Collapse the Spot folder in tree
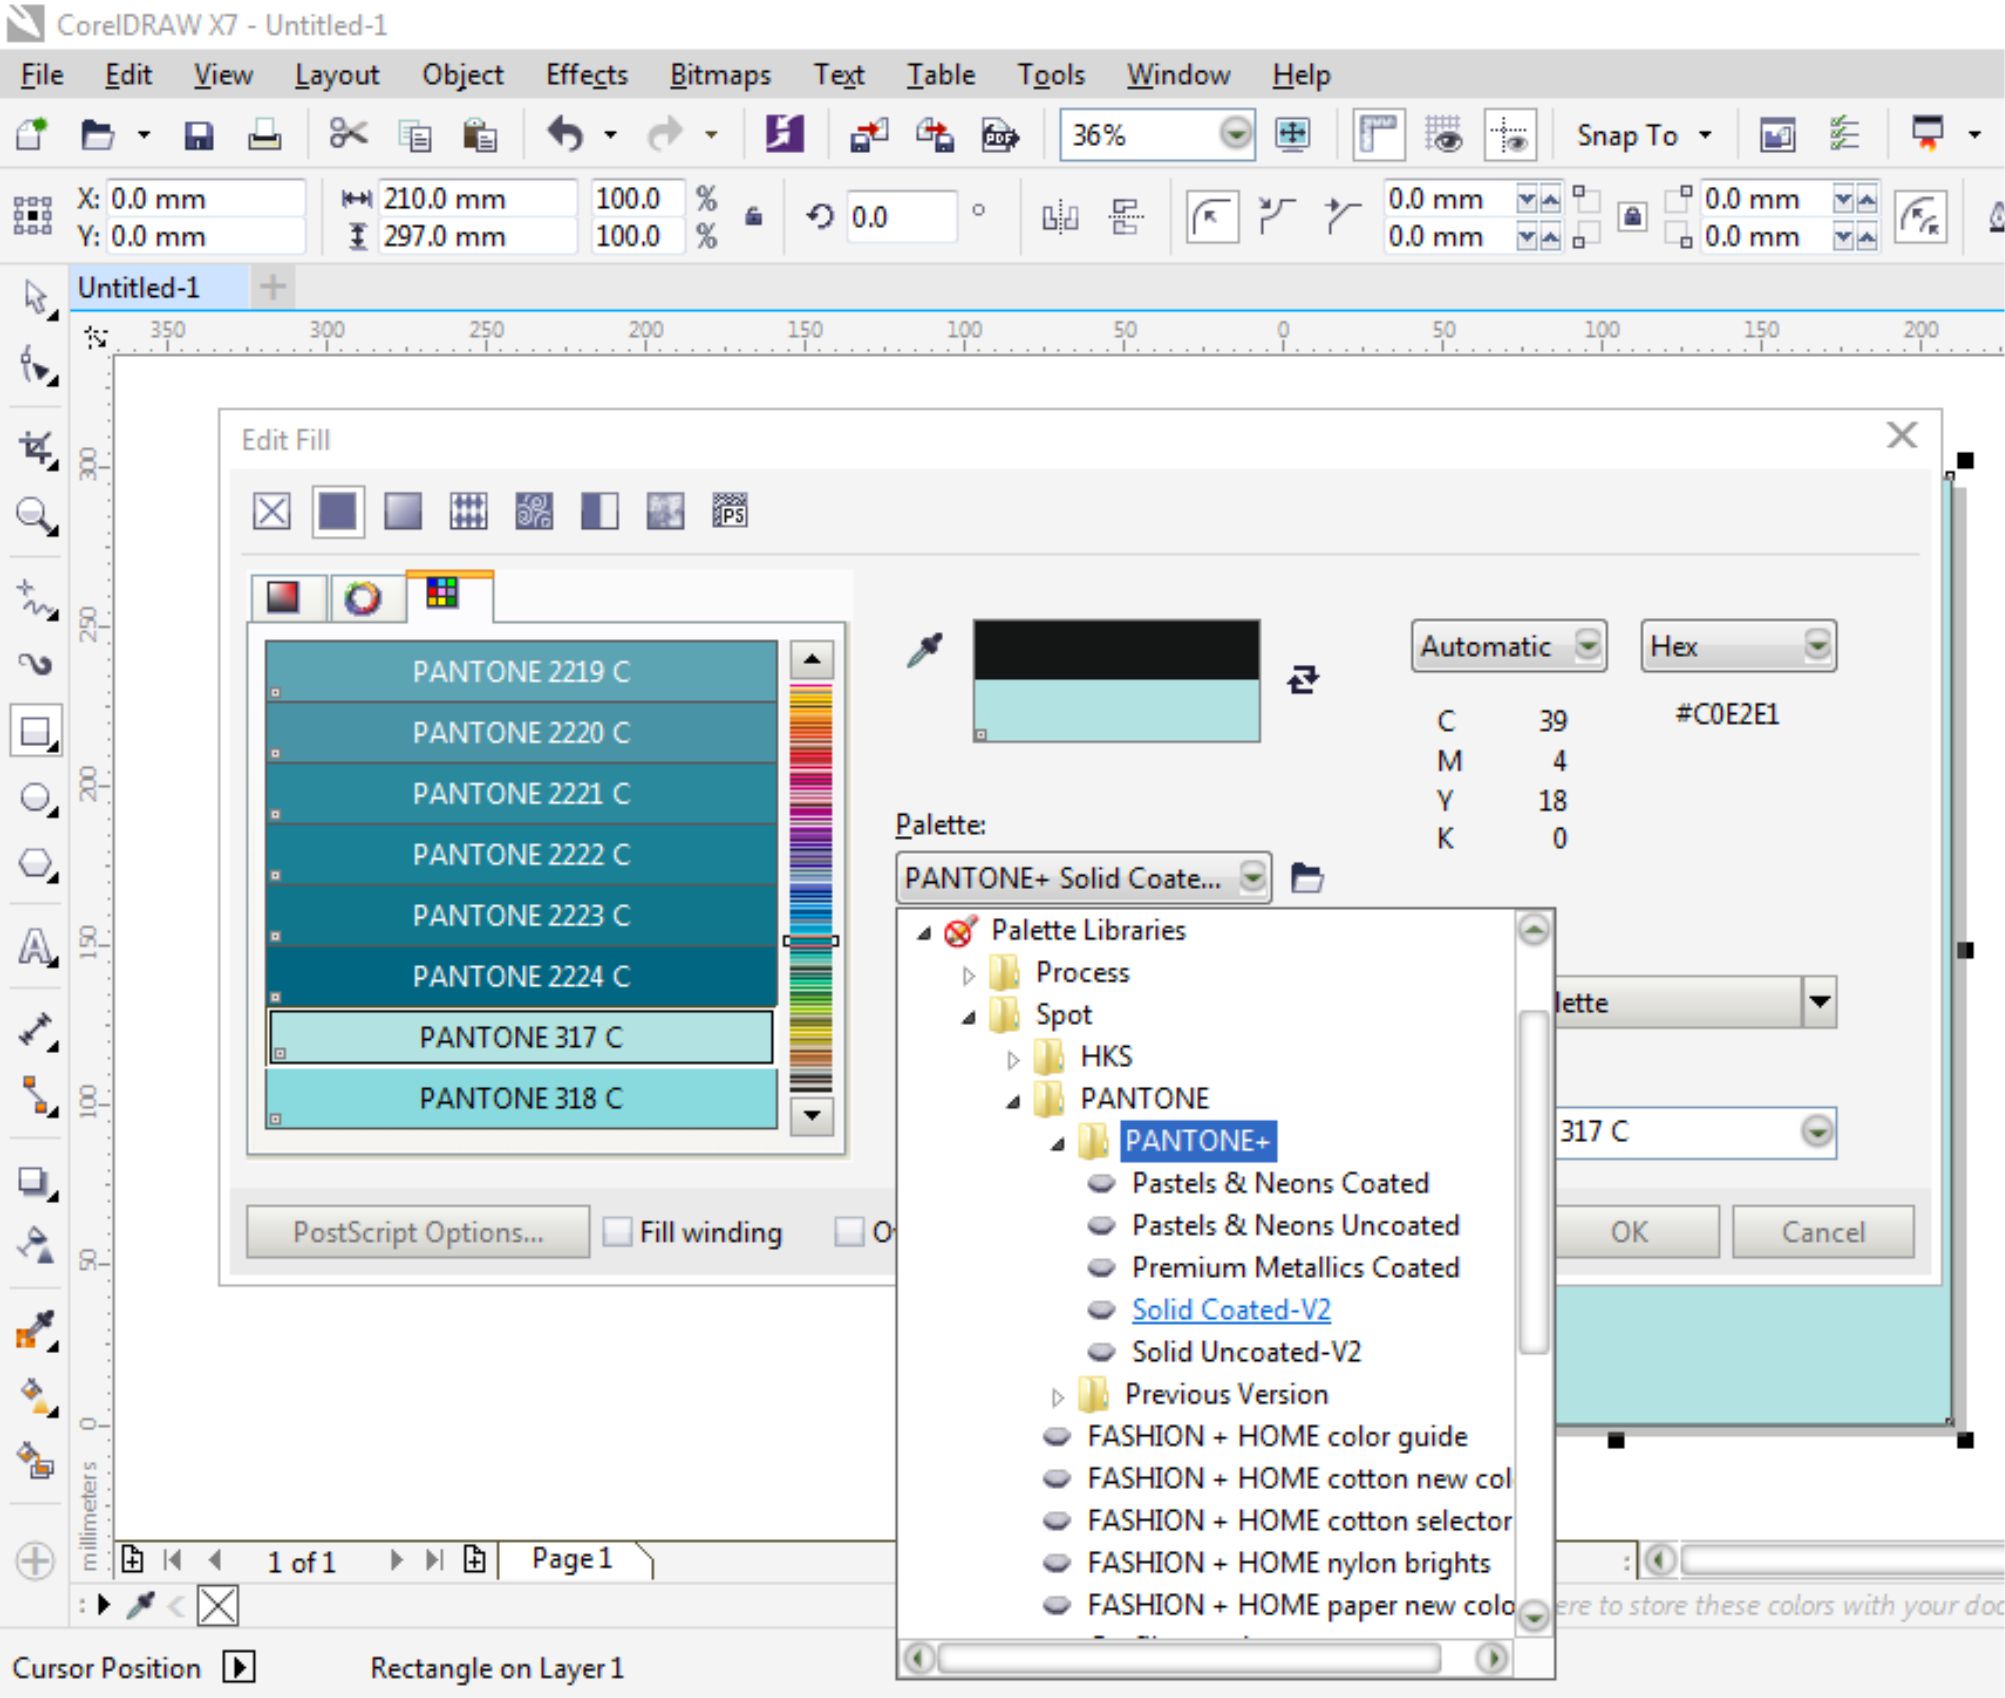The width and height of the screenshot is (2005, 1698). [x=968, y=1017]
